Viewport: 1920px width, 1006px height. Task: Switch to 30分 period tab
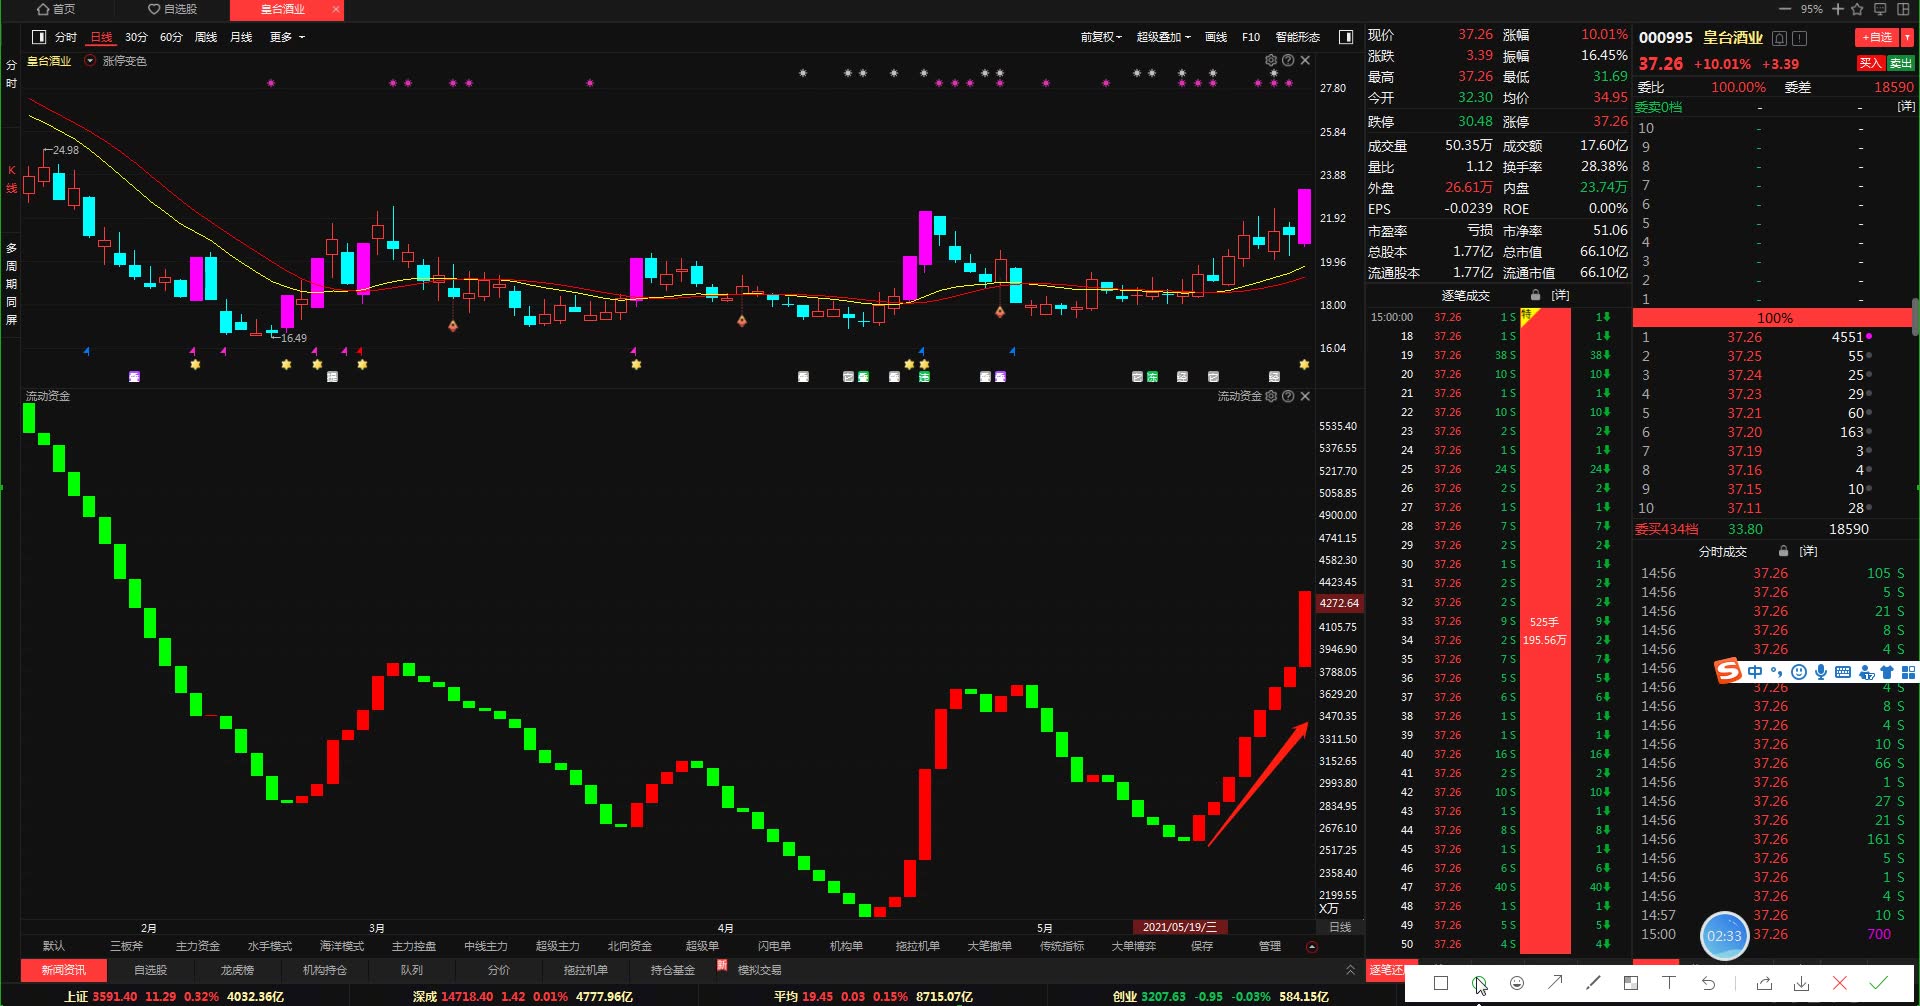tap(136, 37)
